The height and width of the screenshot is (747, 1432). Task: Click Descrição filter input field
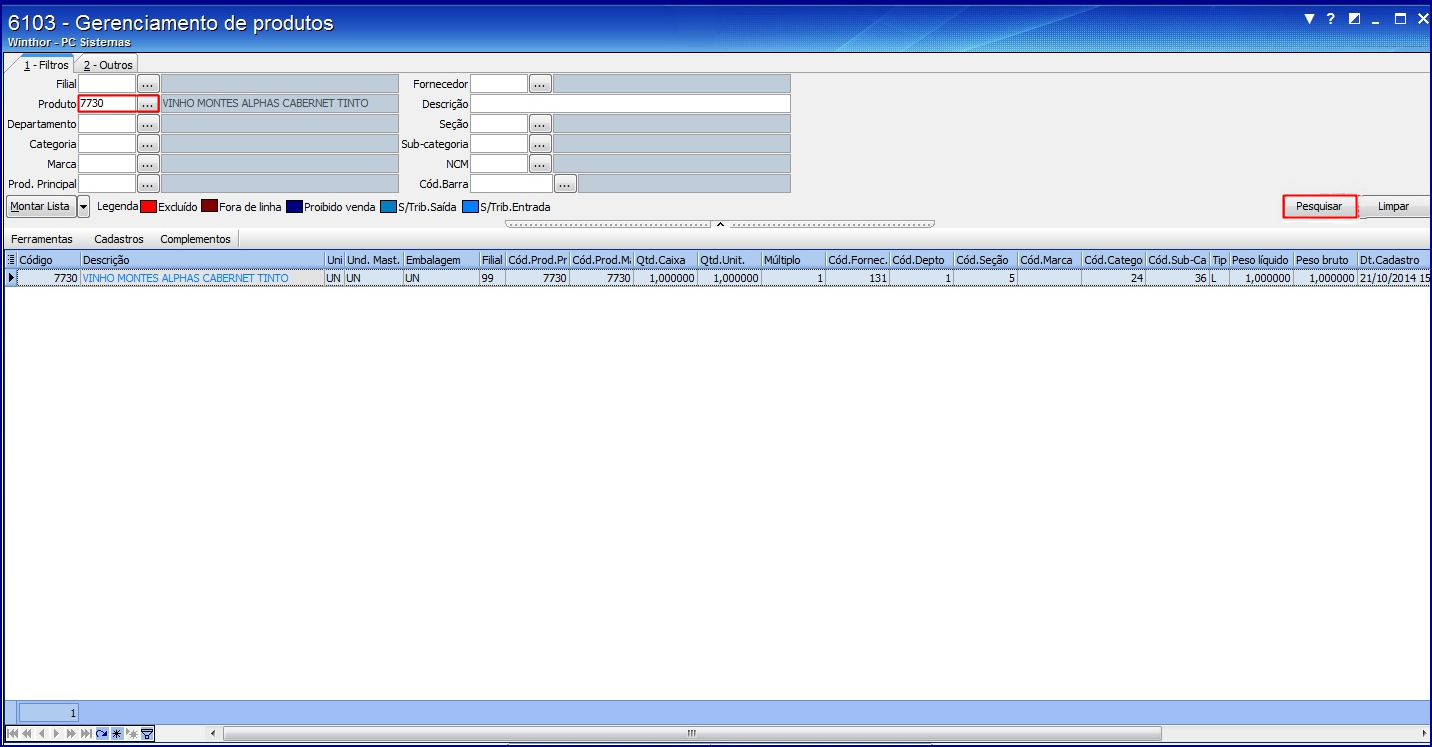point(630,104)
